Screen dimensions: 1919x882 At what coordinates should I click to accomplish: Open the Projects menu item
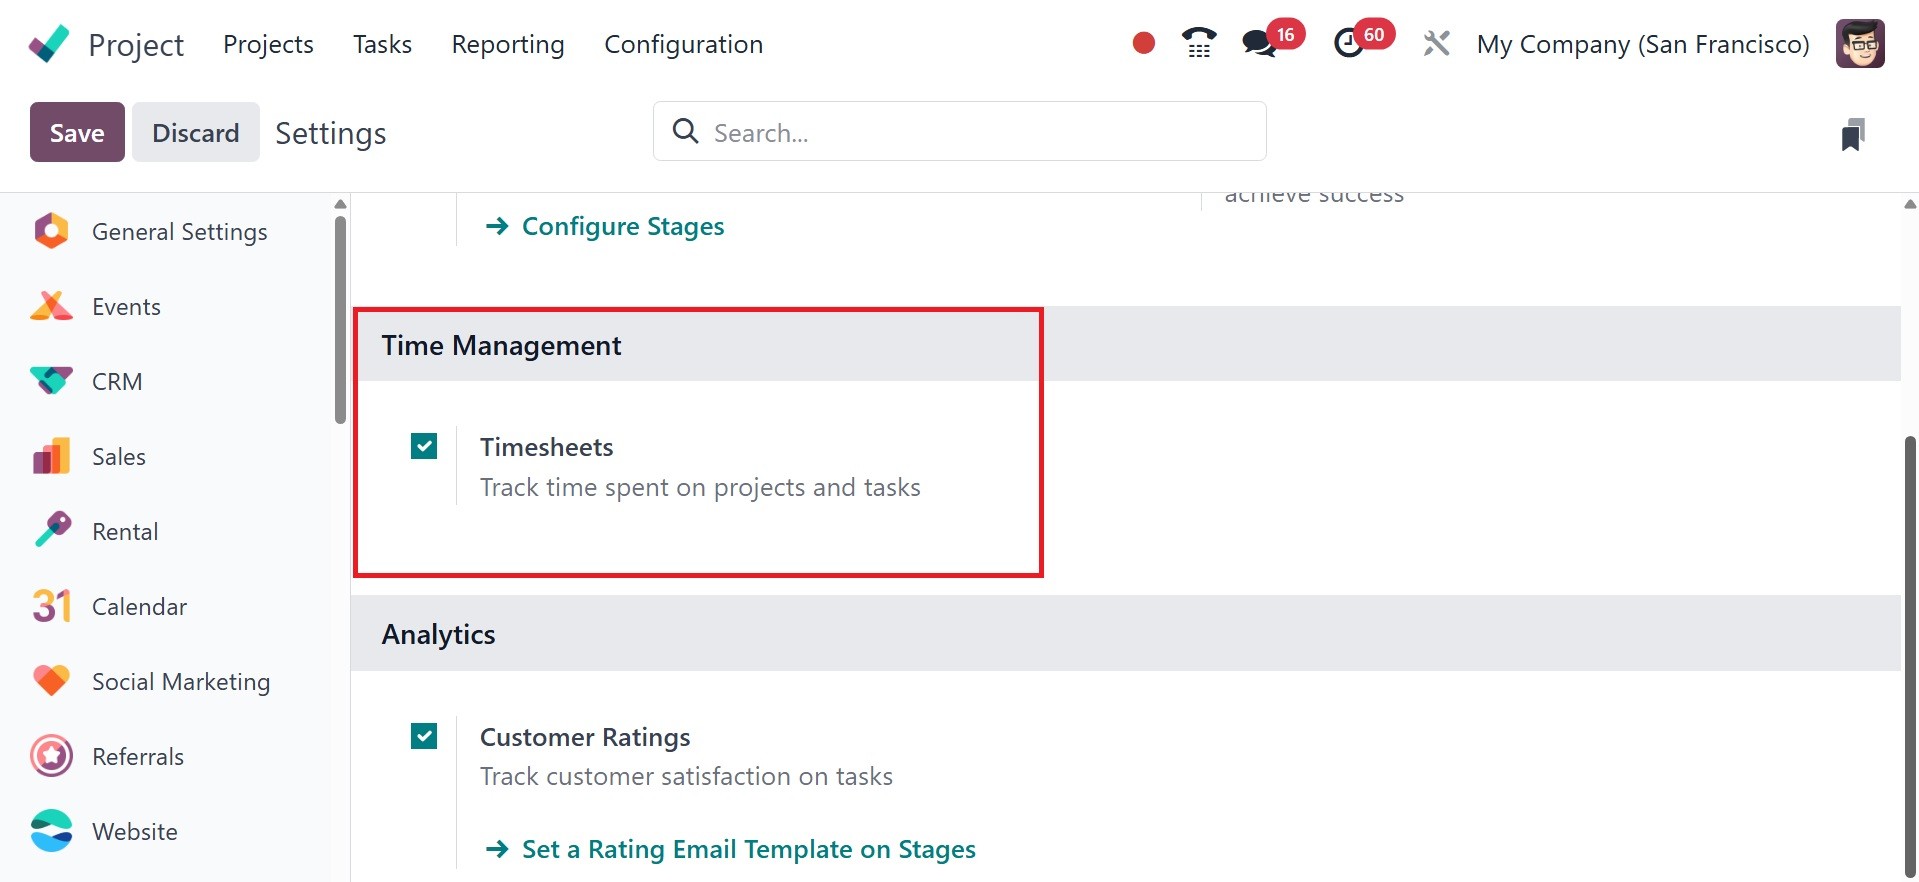coord(268,44)
